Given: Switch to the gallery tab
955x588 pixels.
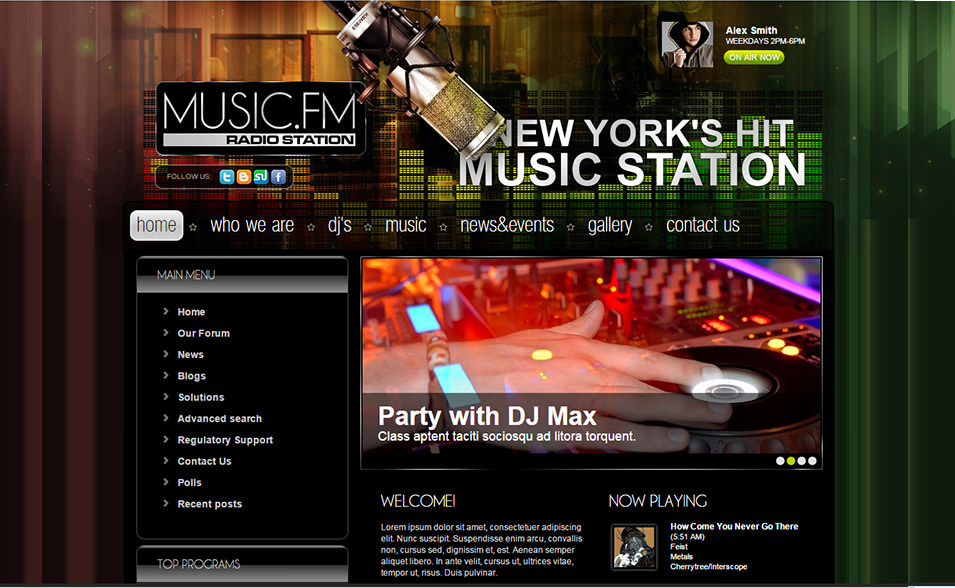Looking at the screenshot, I should pos(610,225).
